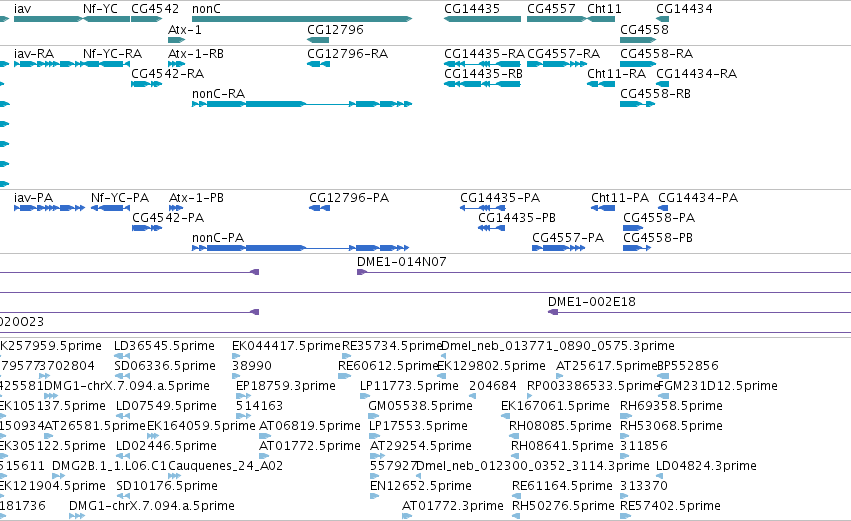Select the CG14435-RB transcript
The image size is (851, 521).
482,84
